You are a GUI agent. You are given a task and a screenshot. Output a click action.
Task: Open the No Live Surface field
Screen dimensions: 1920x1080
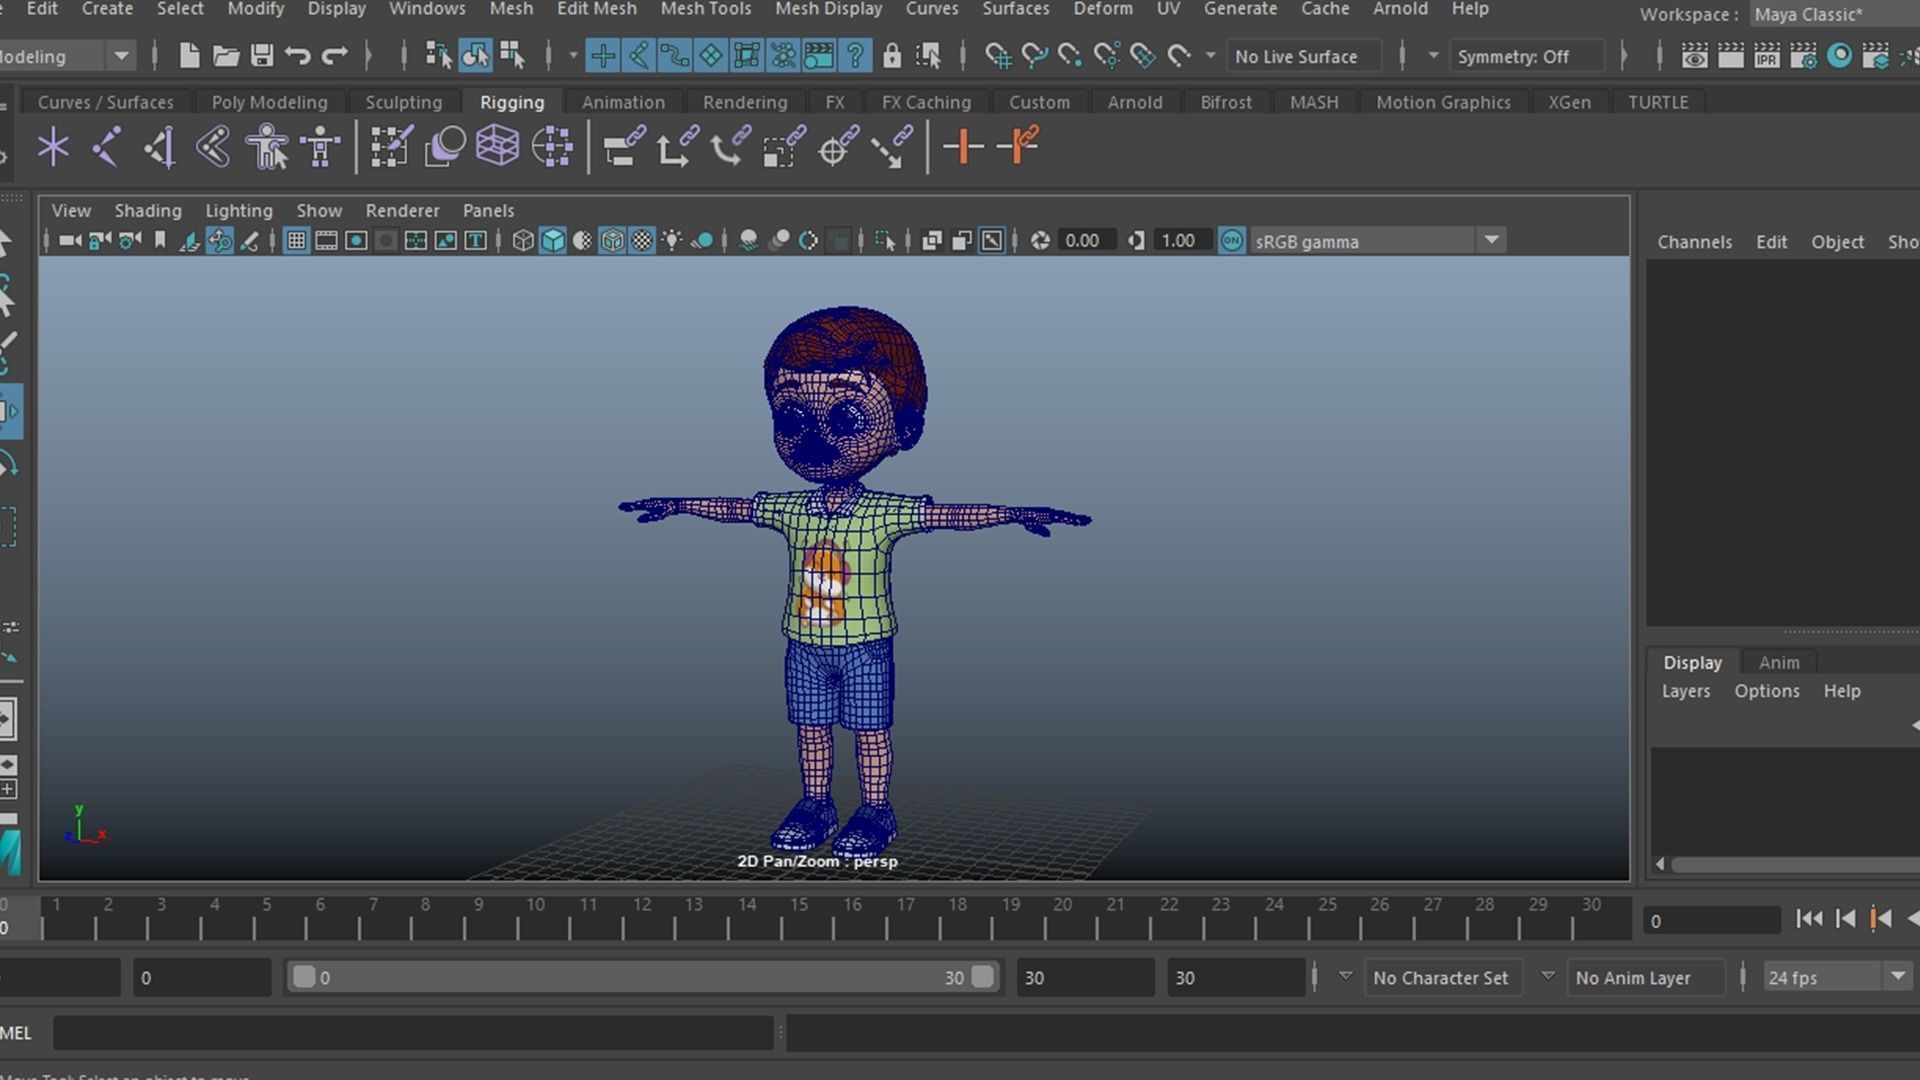(x=1304, y=57)
